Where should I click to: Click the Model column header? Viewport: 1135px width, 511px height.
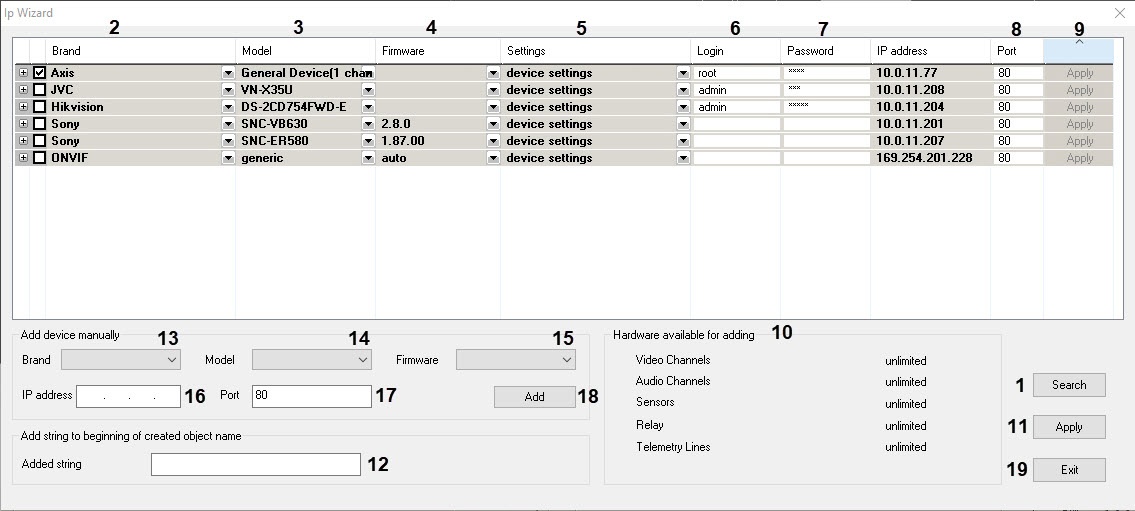coord(305,51)
